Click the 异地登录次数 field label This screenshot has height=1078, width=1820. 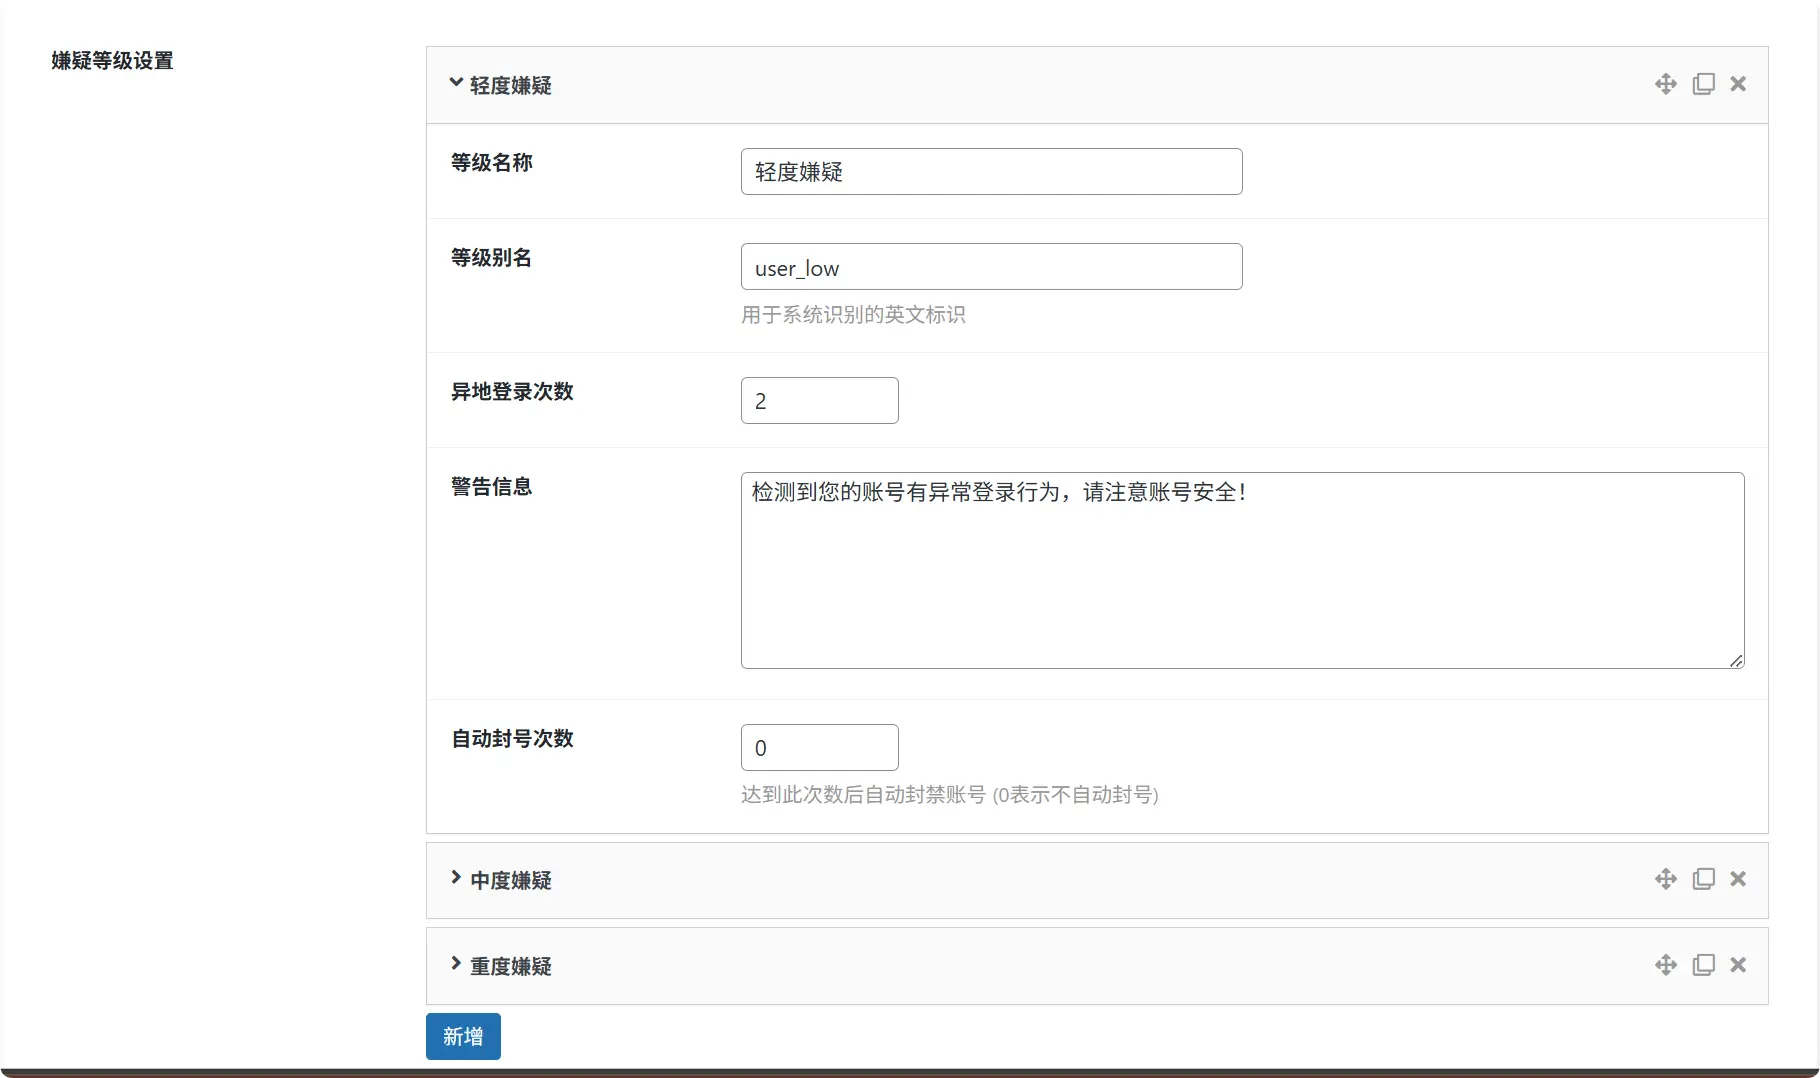pos(512,392)
